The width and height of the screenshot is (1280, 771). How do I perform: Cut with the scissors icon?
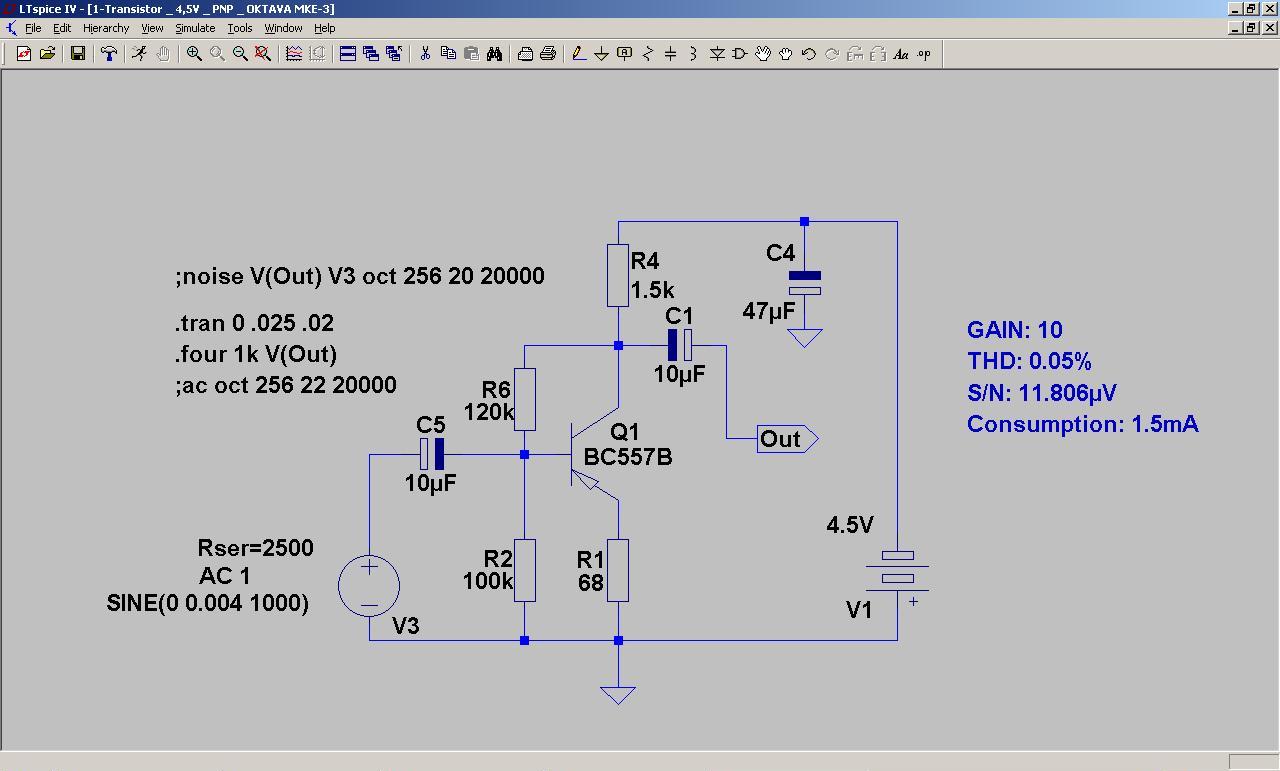(425, 54)
